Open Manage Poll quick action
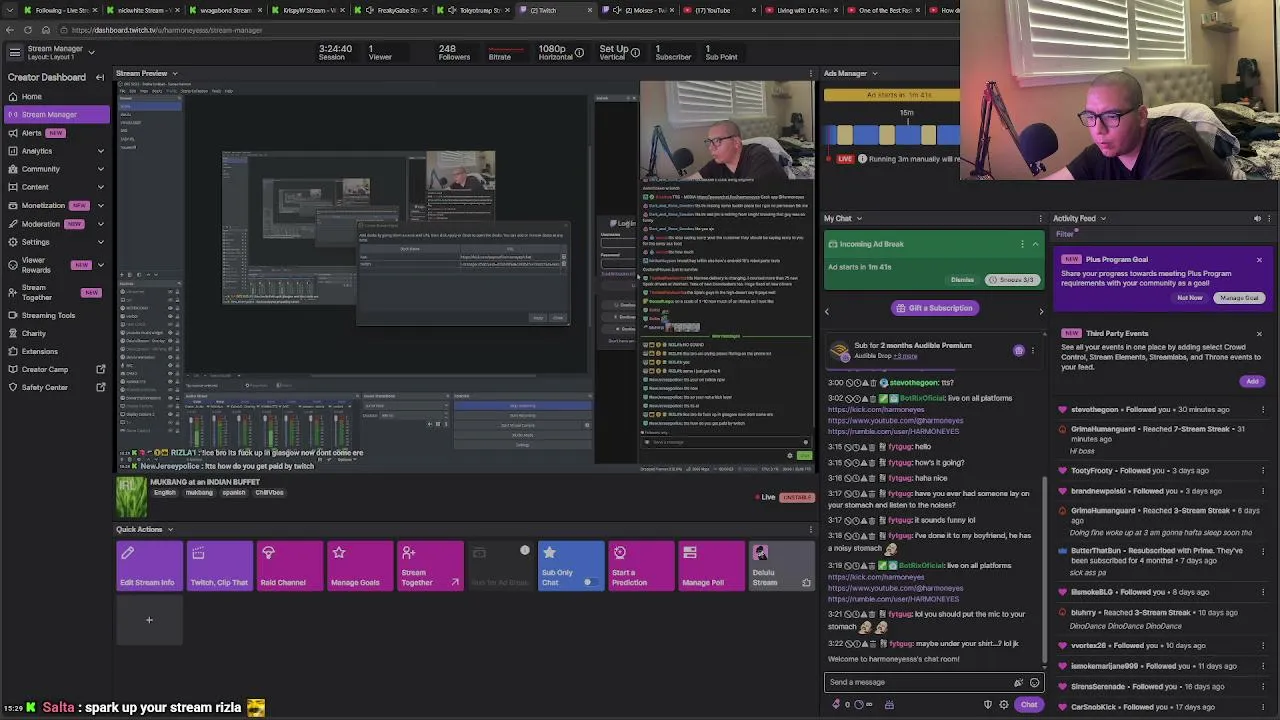The height and width of the screenshot is (720, 1280). (711, 566)
